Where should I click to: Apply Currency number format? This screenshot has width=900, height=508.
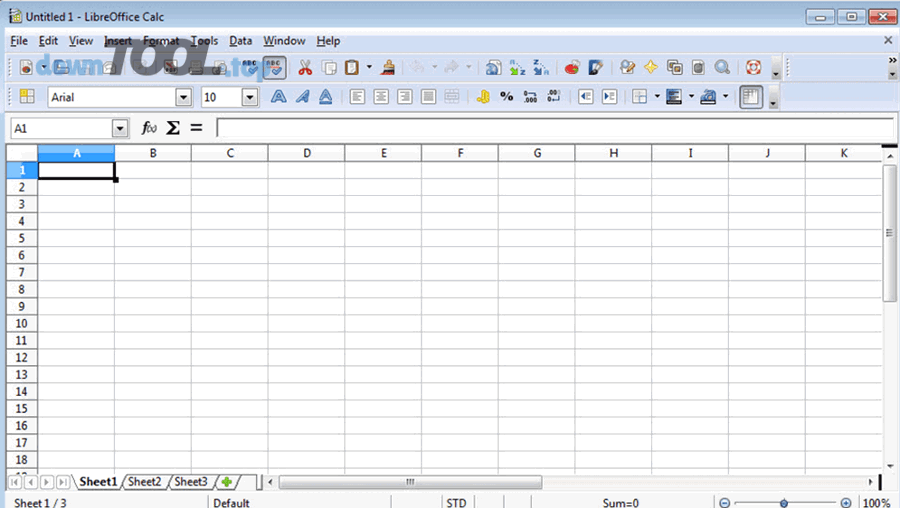(483, 96)
